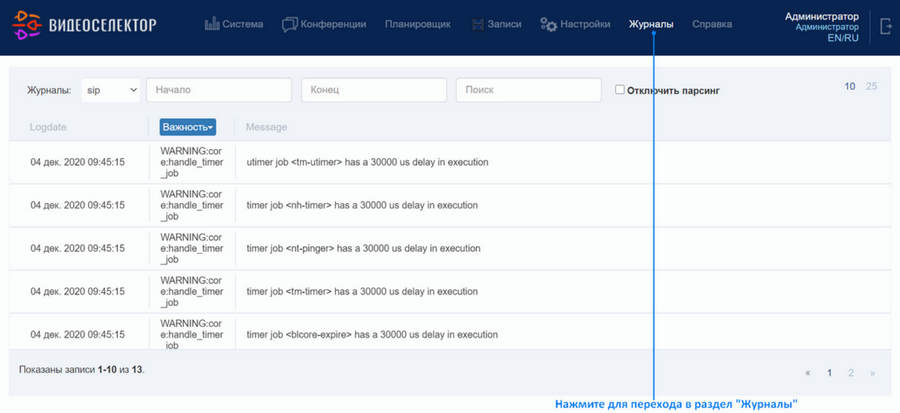900x413 pixels.
Task: Click the Настройки gears icon
Action: point(548,25)
